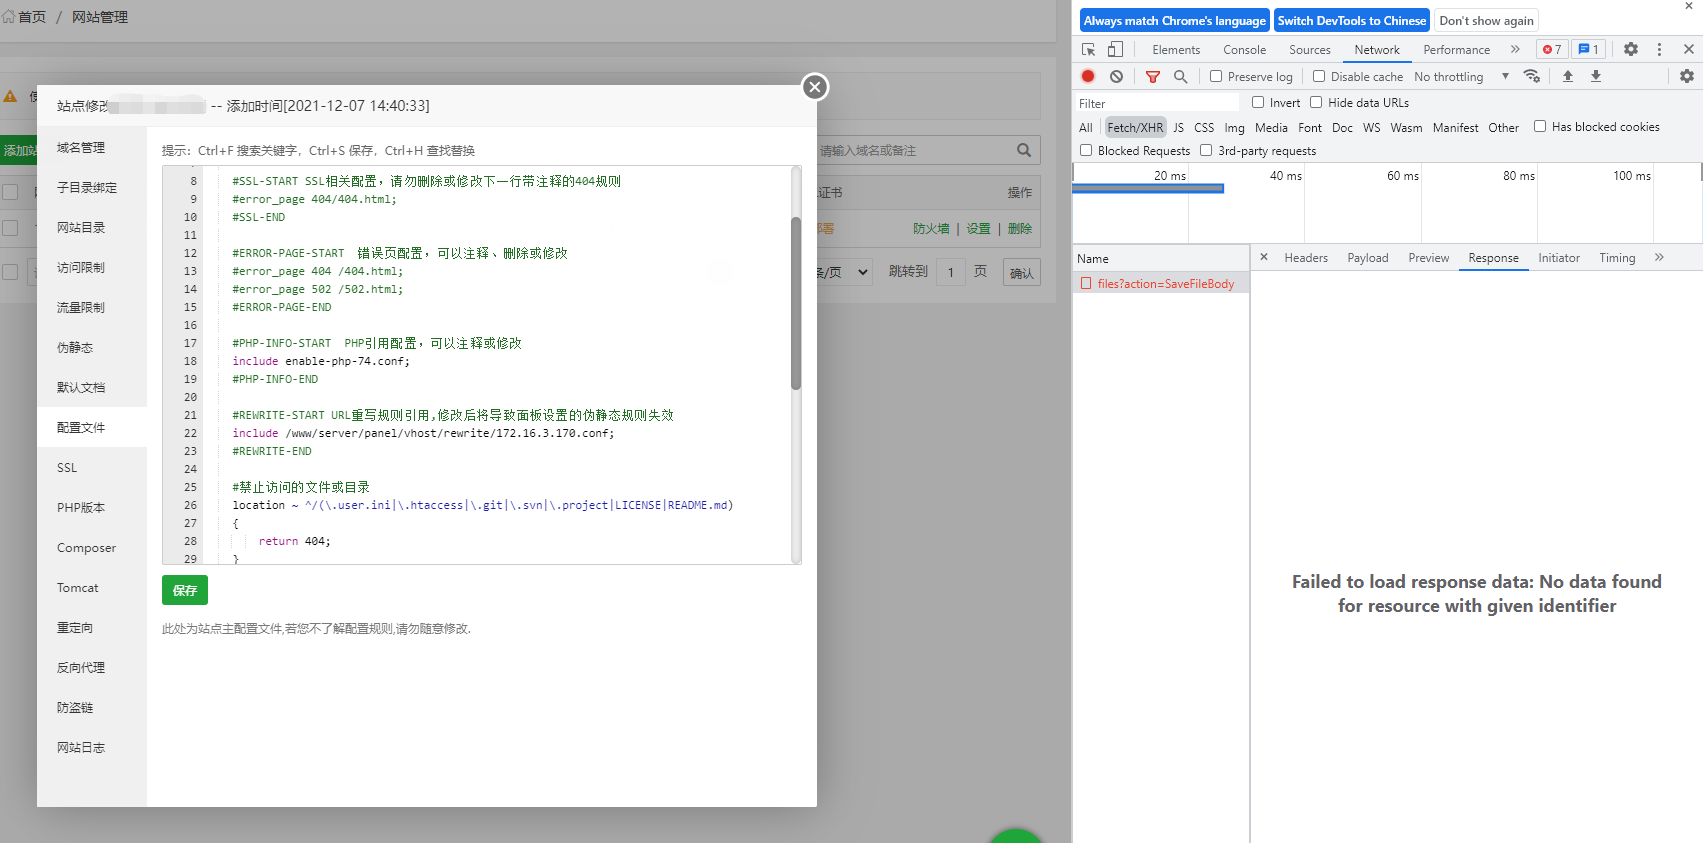Viewport: 1703px width, 843px height.
Task: Select the All request type filter
Action: pyautogui.click(x=1085, y=127)
